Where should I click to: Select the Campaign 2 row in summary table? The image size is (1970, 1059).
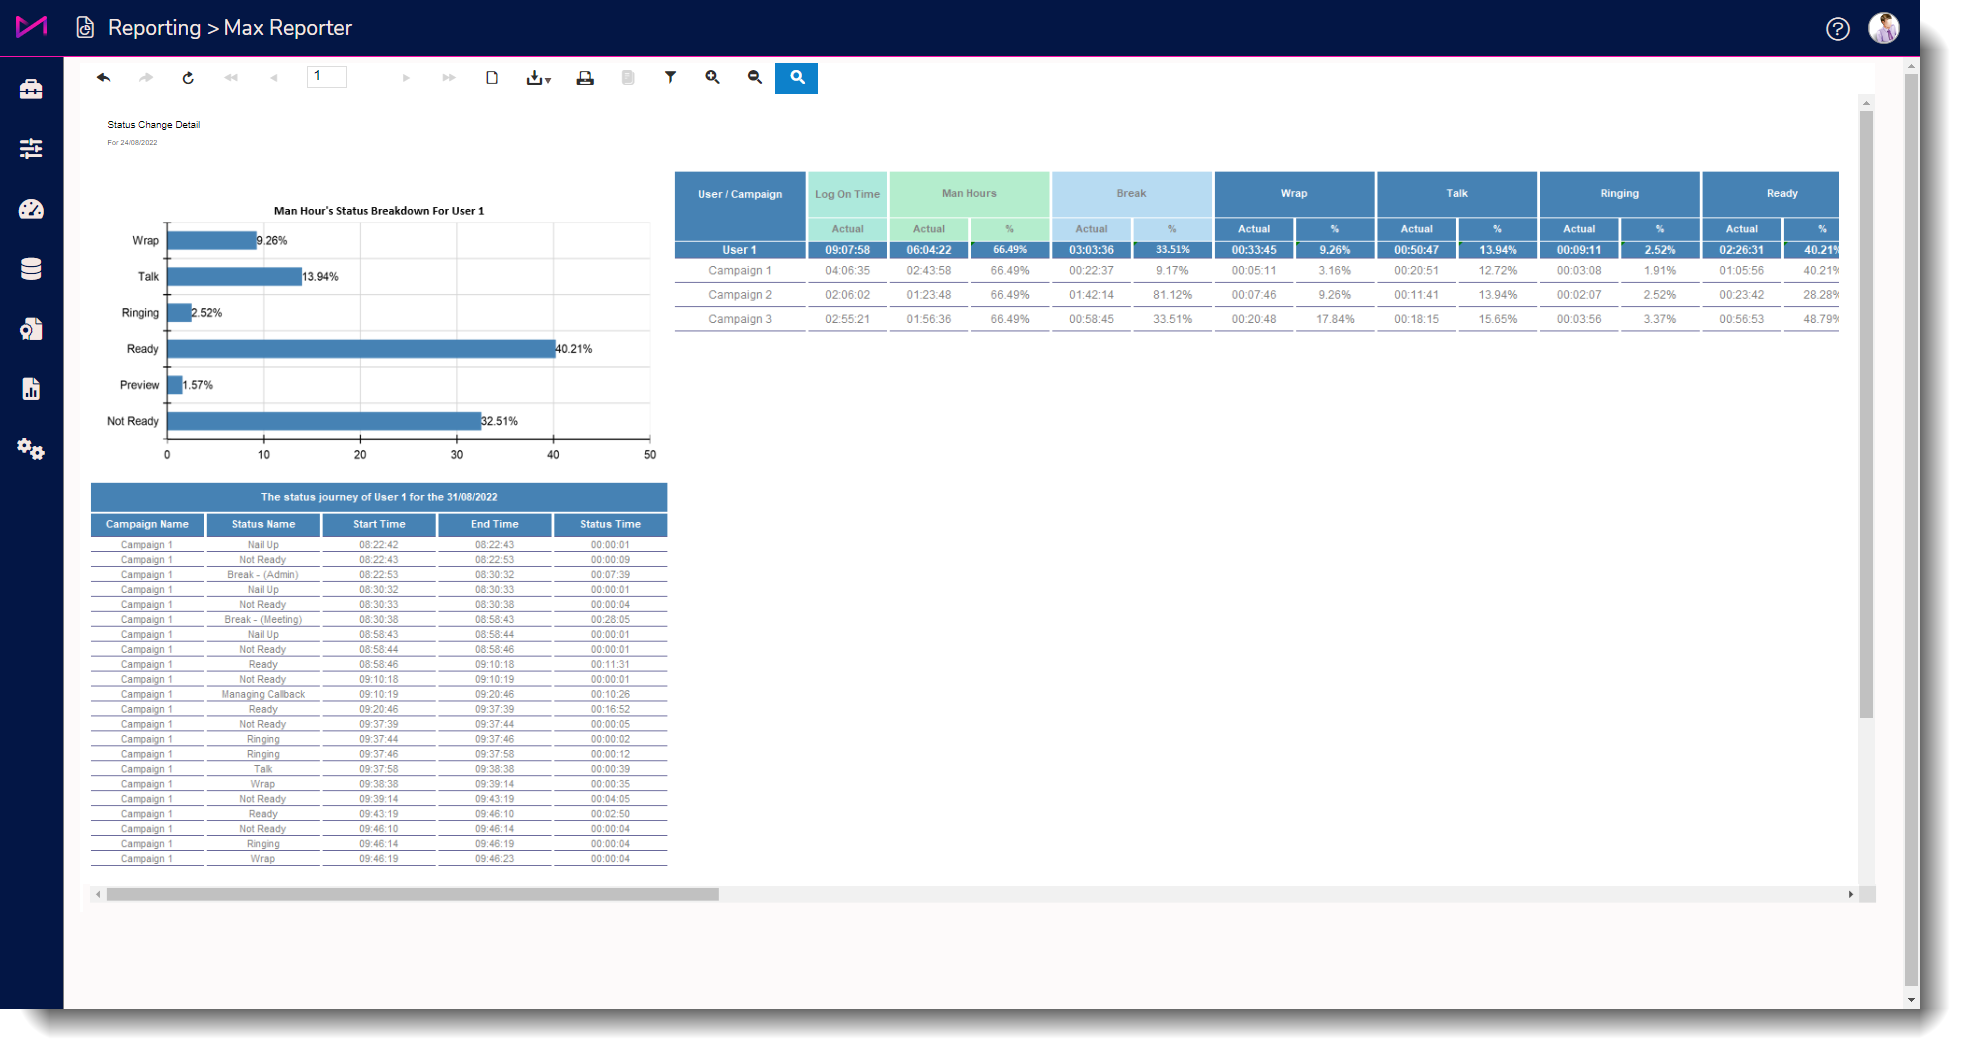pyautogui.click(x=1256, y=295)
